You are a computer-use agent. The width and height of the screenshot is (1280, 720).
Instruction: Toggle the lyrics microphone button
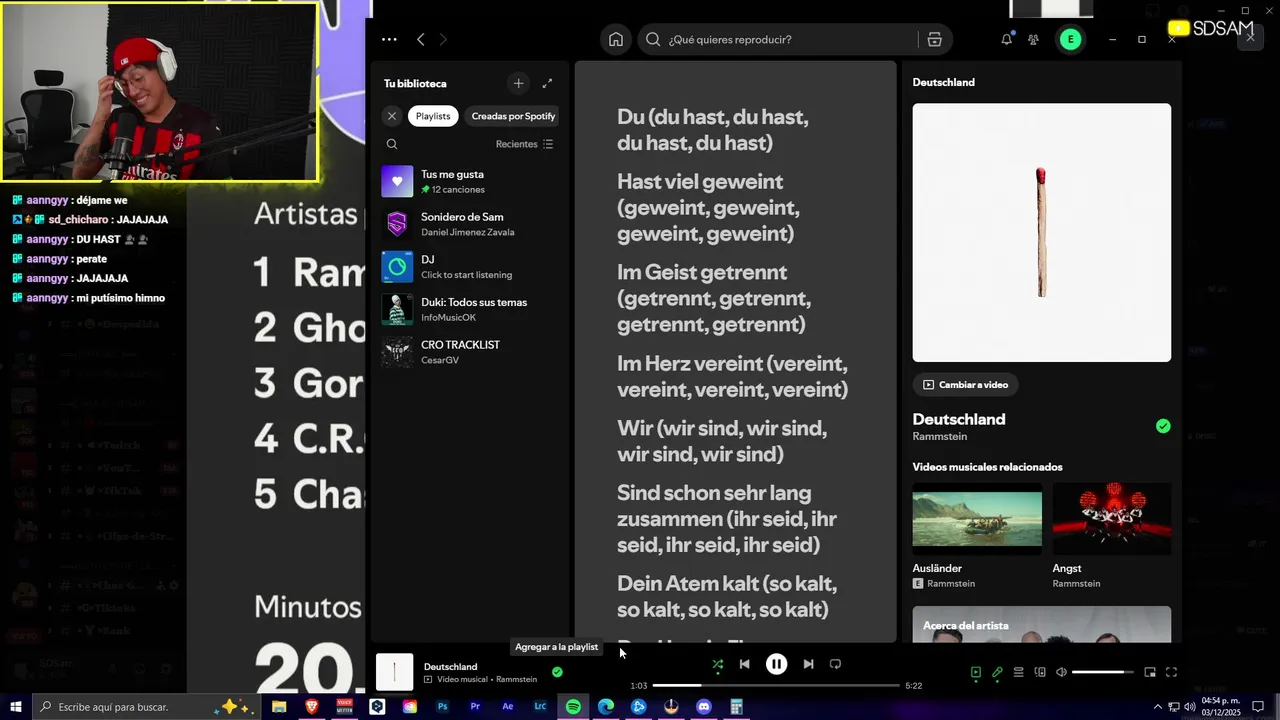997,672
